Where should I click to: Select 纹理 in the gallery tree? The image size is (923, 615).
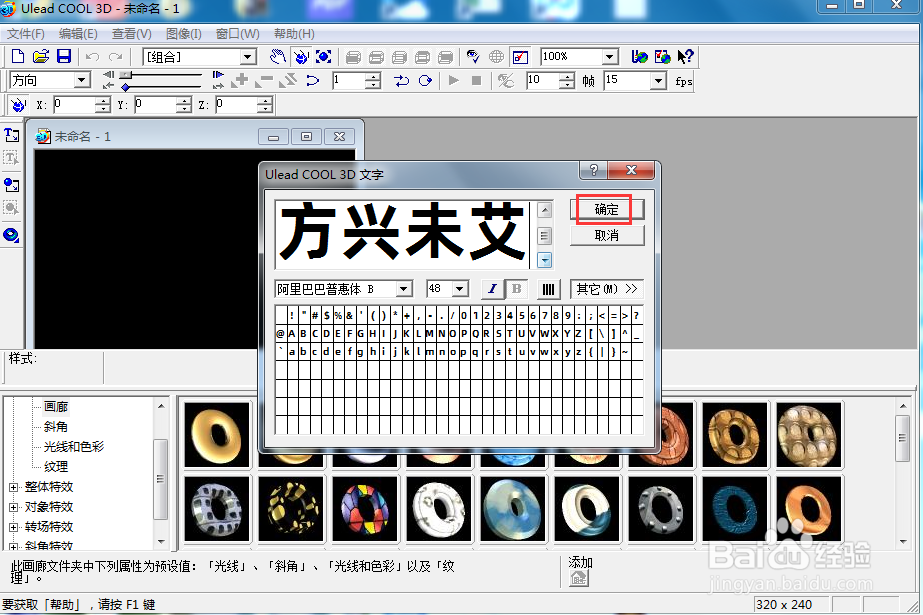click(56, 467)
